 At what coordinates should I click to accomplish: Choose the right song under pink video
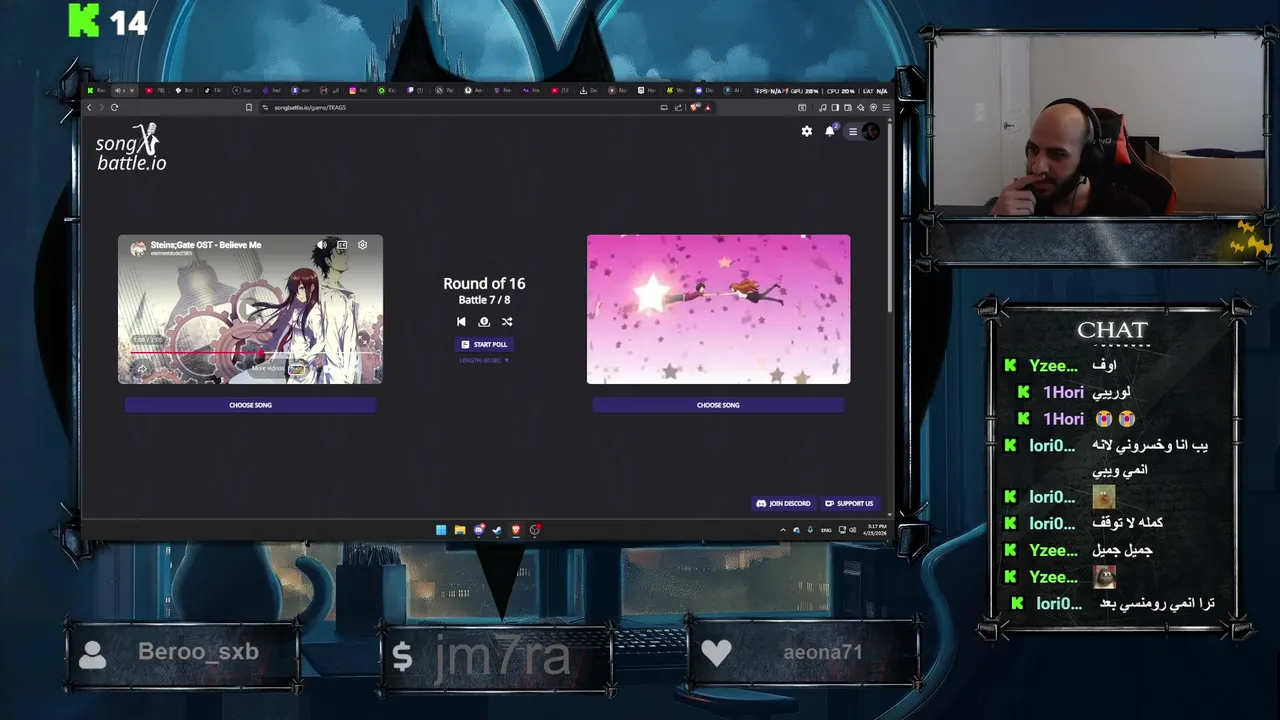(x=718, y=405)
